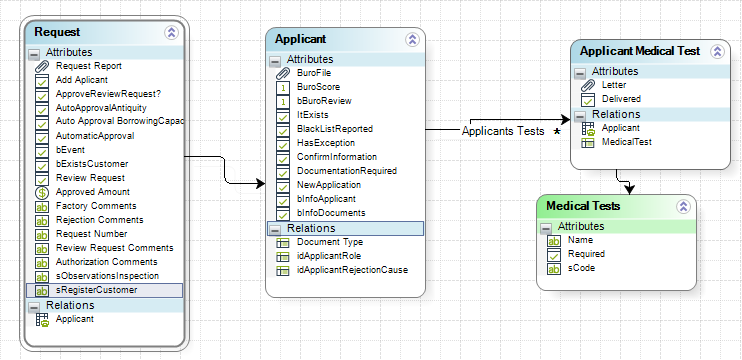Select the bInfoApplicant attribute
The height and width of the screenshot is (360, 742).
point(327,199)
